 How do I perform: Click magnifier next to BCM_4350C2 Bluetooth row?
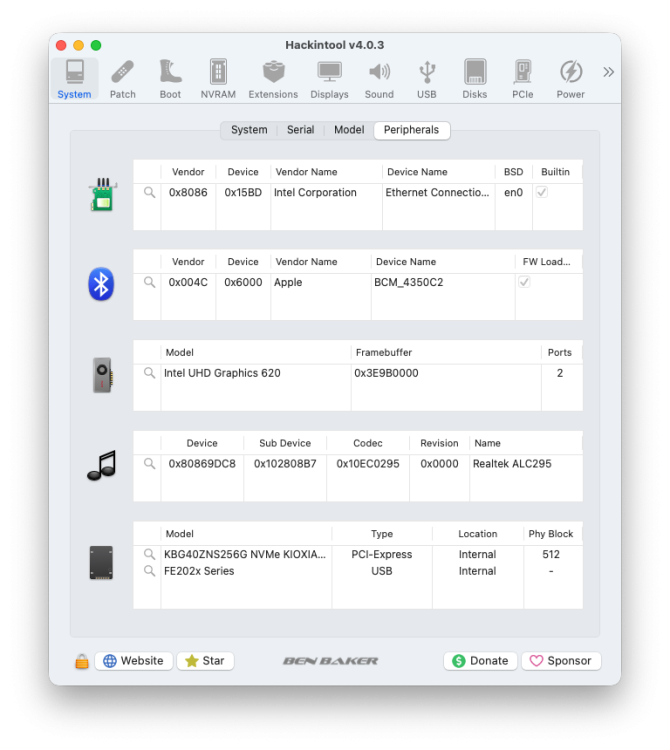150,283
